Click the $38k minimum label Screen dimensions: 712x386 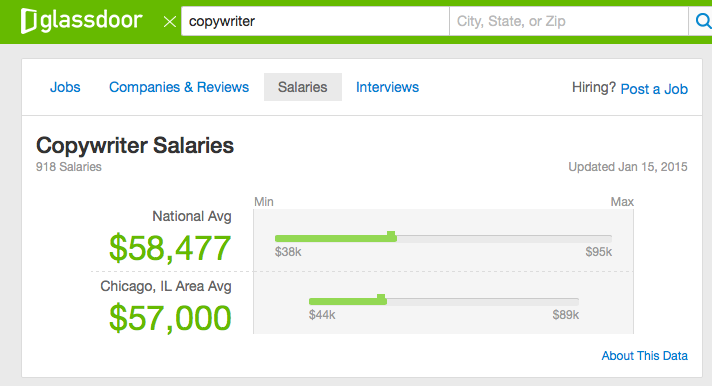[288, 252]
